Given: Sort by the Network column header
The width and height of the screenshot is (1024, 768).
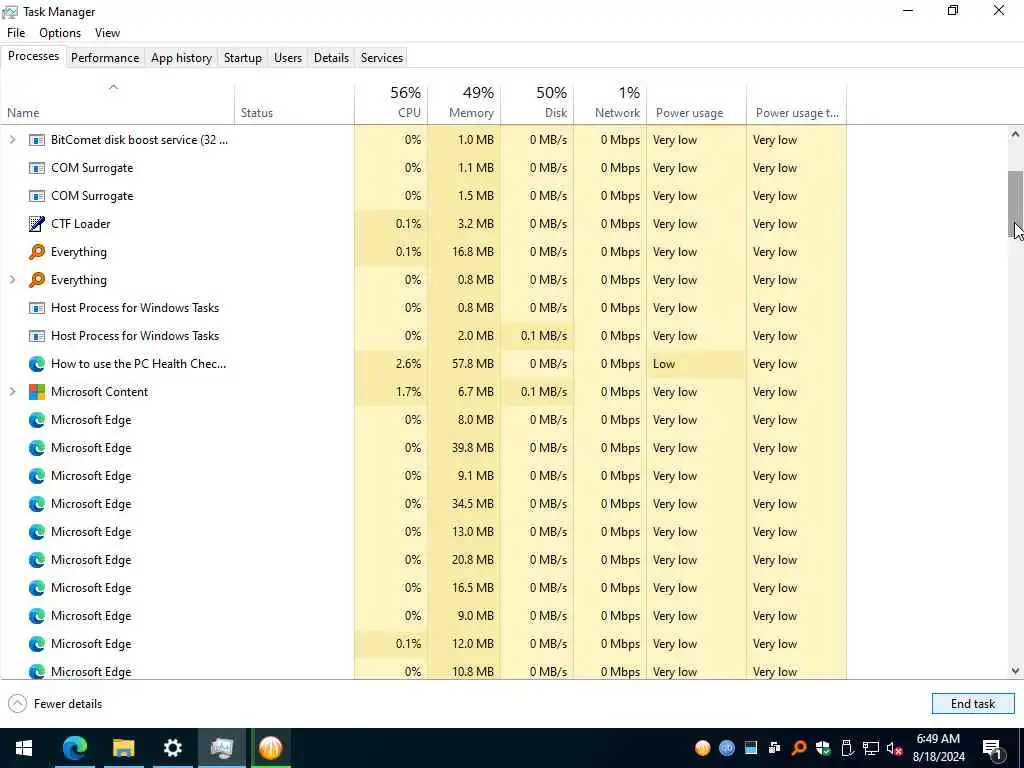Looking at the screenshot, I should coord(611,103).
